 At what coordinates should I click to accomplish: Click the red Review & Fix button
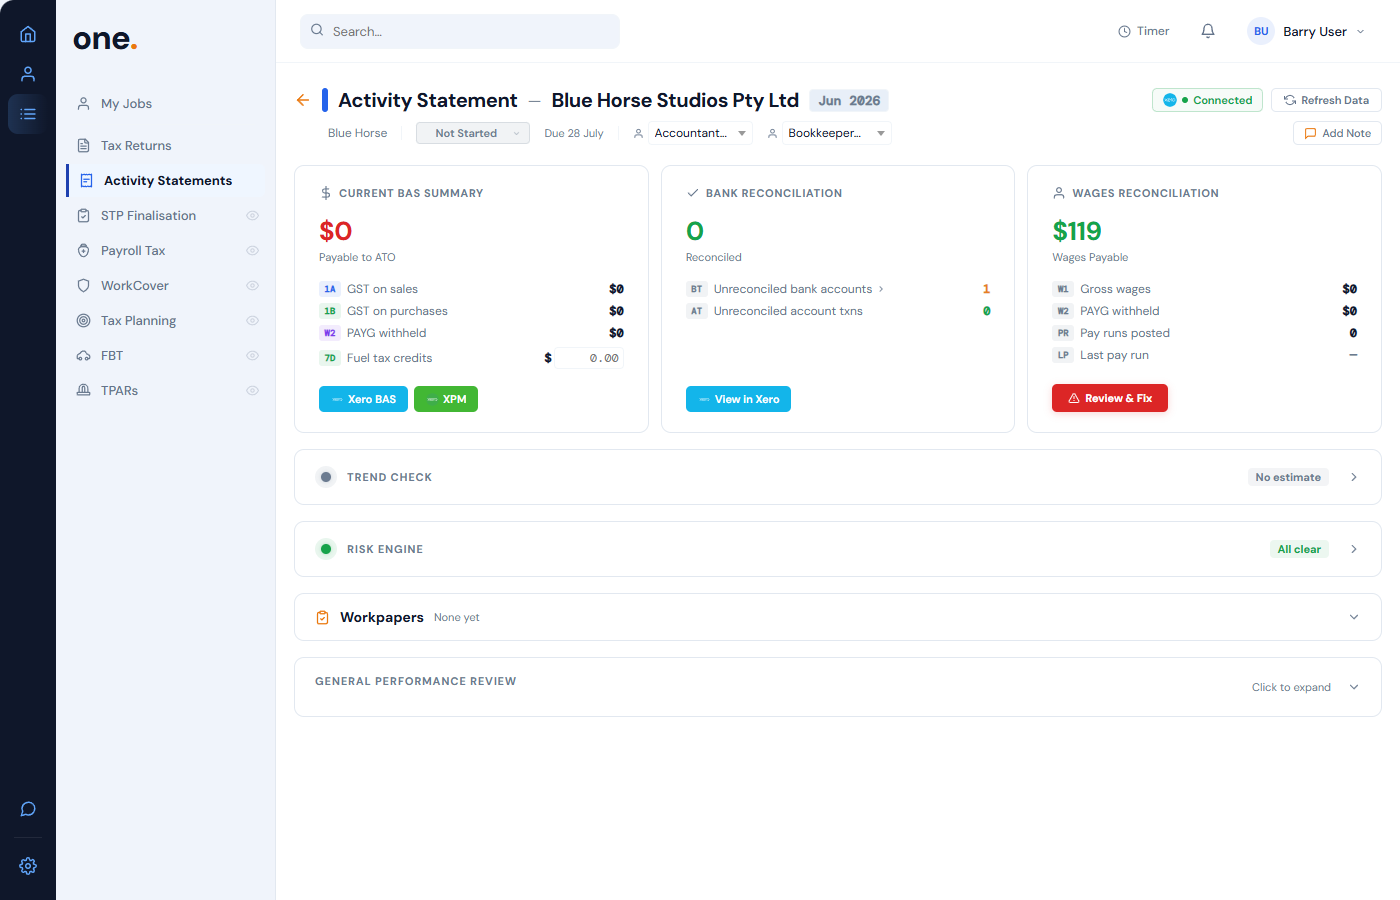(x=1110, y=398)
